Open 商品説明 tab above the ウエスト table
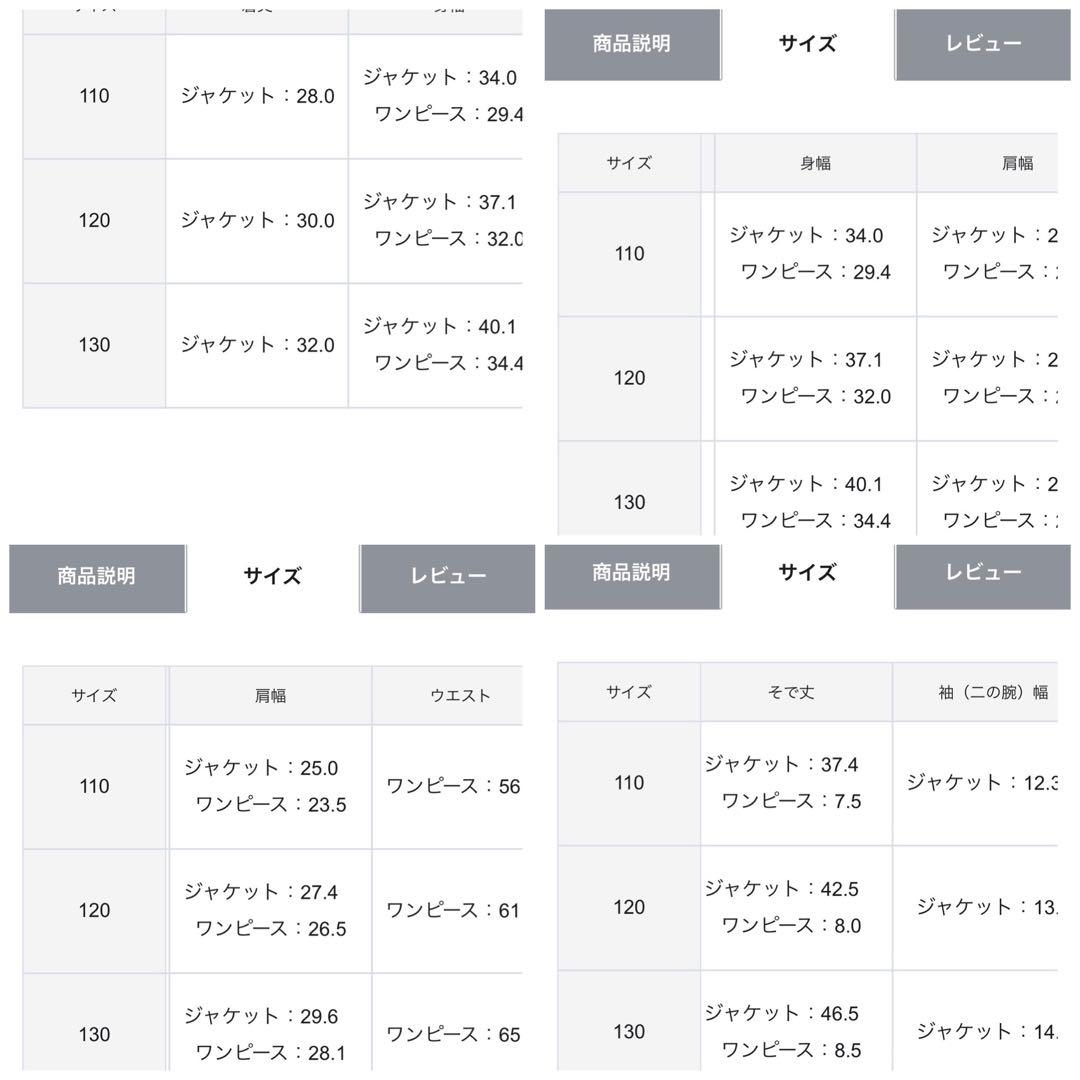 (97, 578)
